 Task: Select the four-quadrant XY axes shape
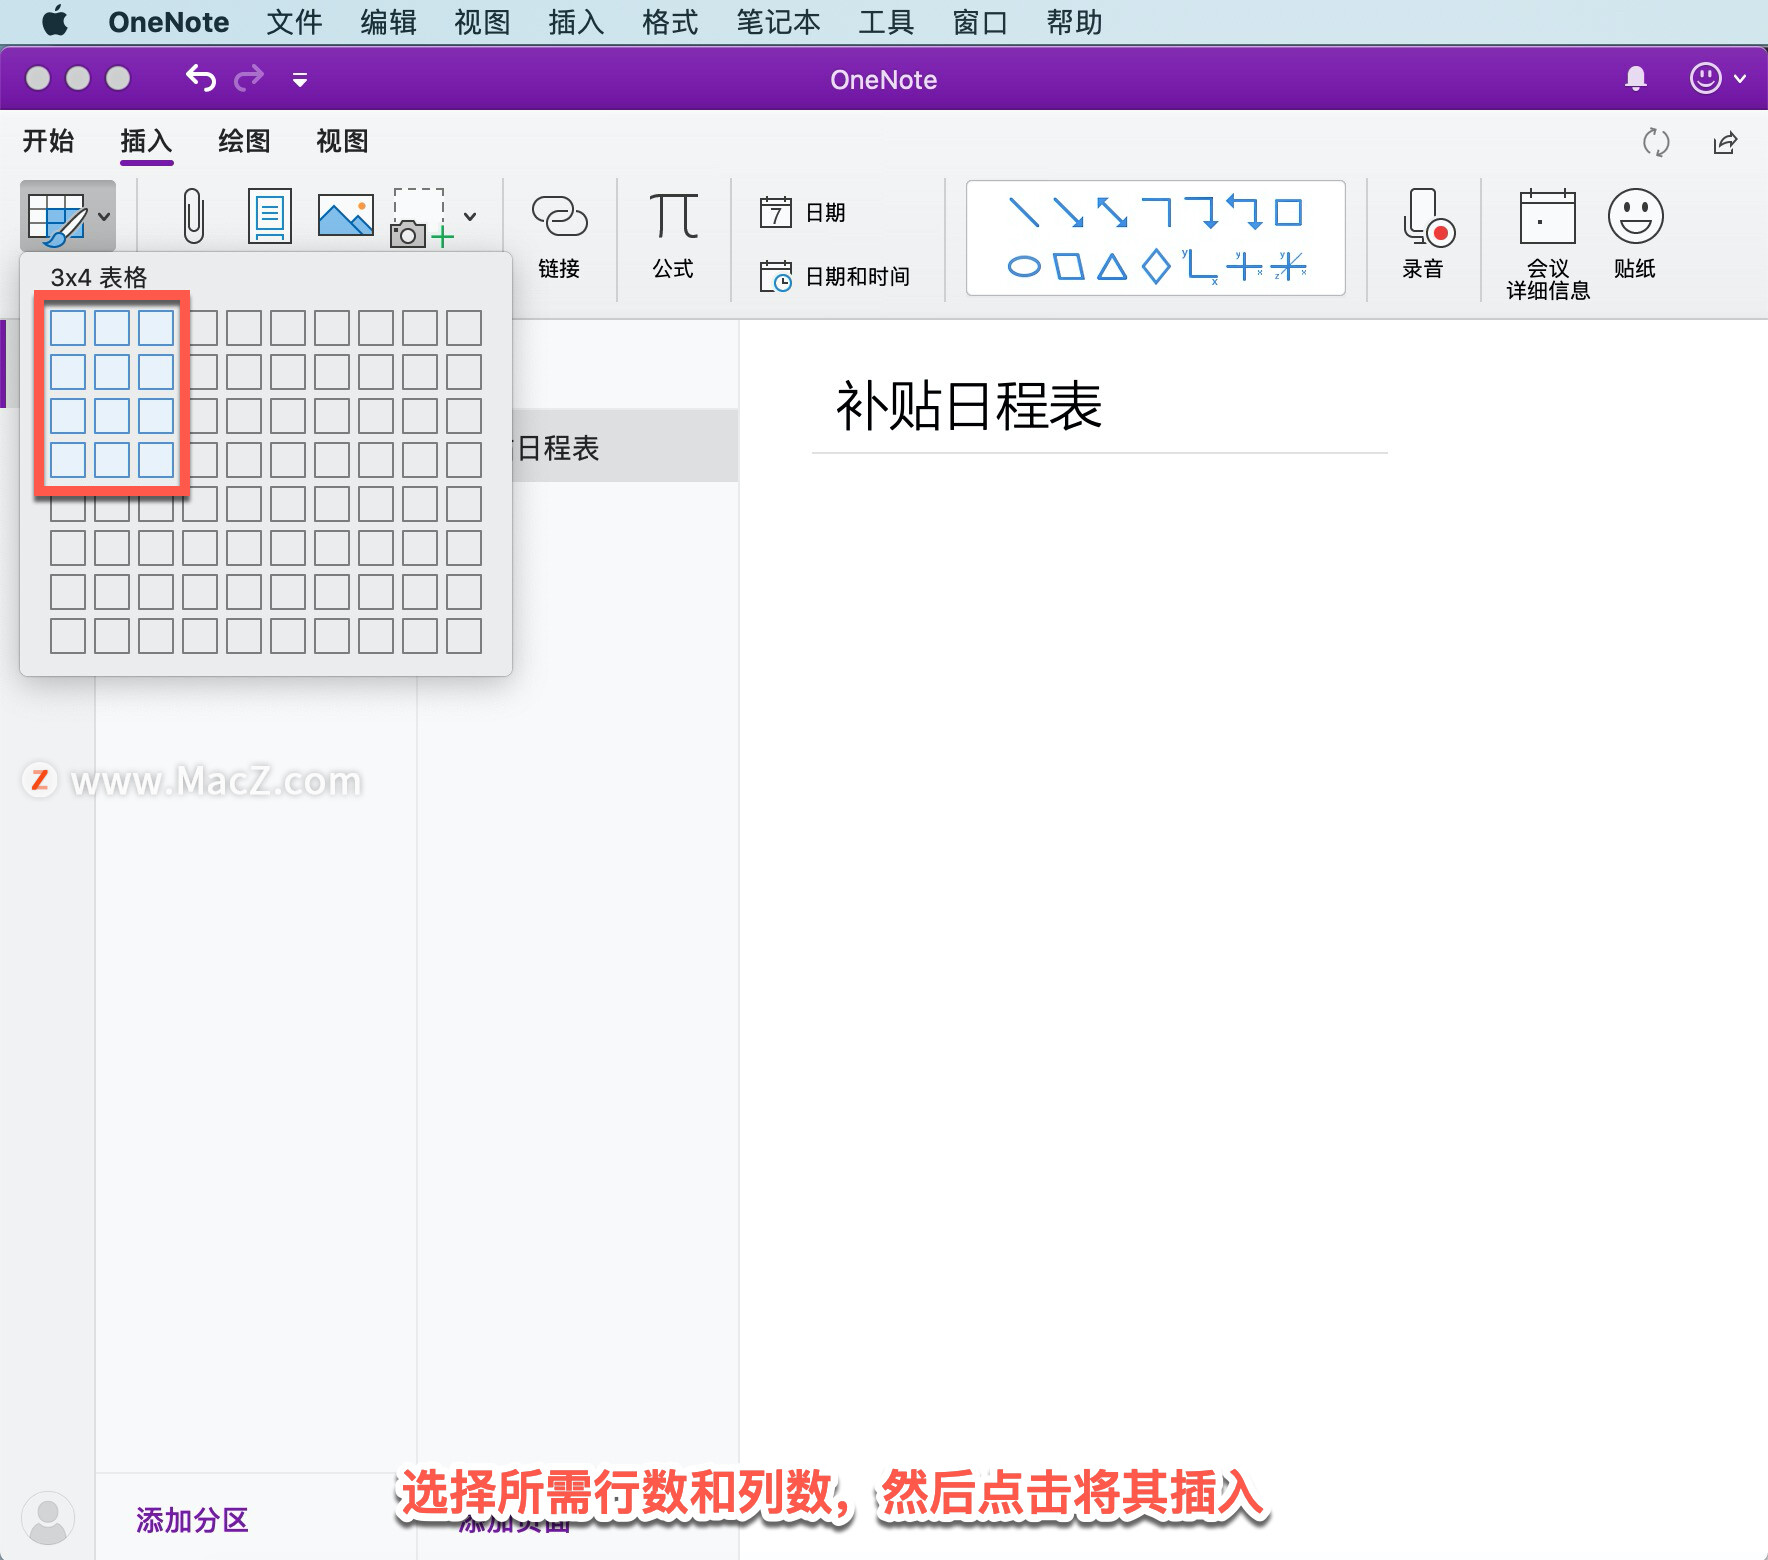coord(1245,266)
